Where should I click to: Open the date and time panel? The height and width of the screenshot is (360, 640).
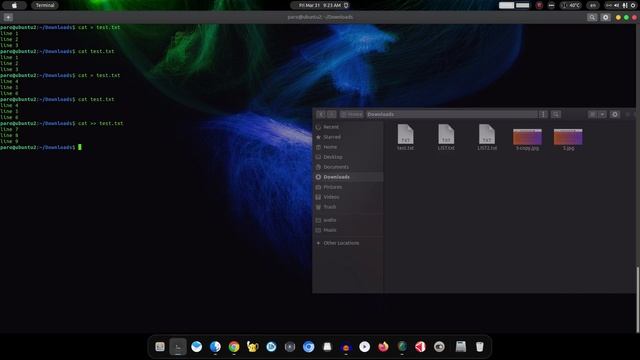click(x=320, y=5)
